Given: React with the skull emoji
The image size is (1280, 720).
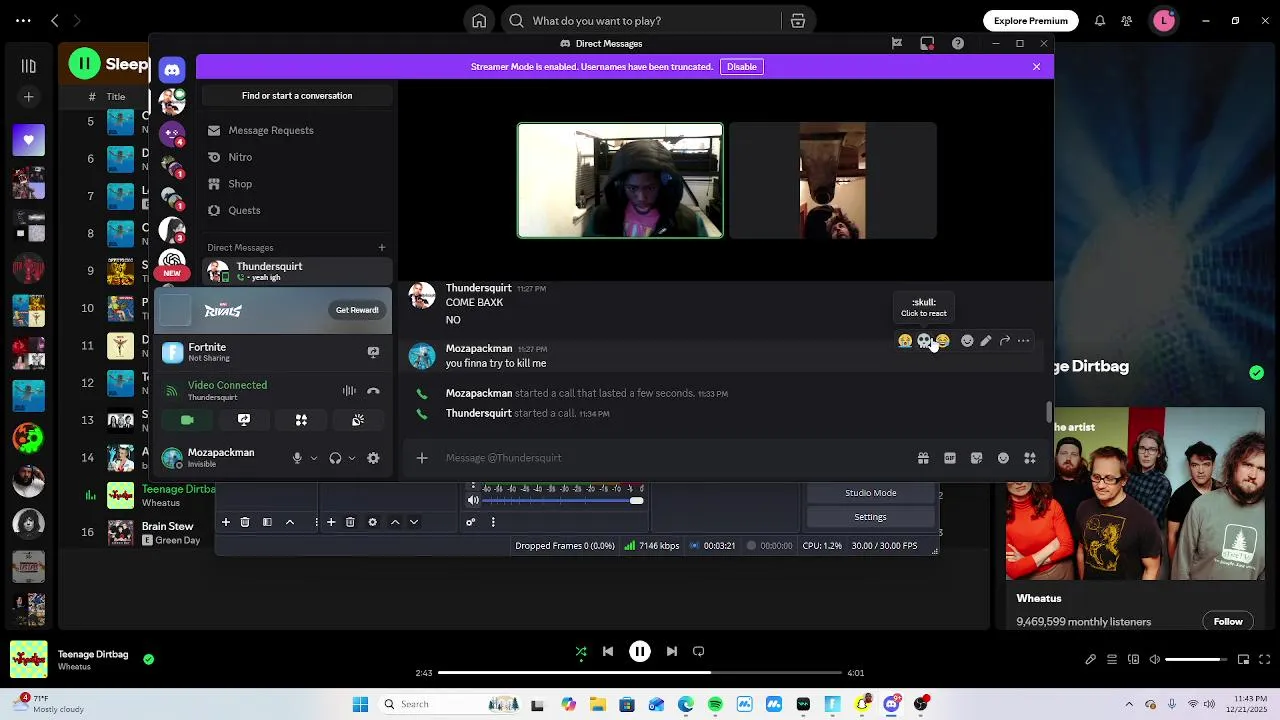Looking at the screenshot, I should [924, 341].
